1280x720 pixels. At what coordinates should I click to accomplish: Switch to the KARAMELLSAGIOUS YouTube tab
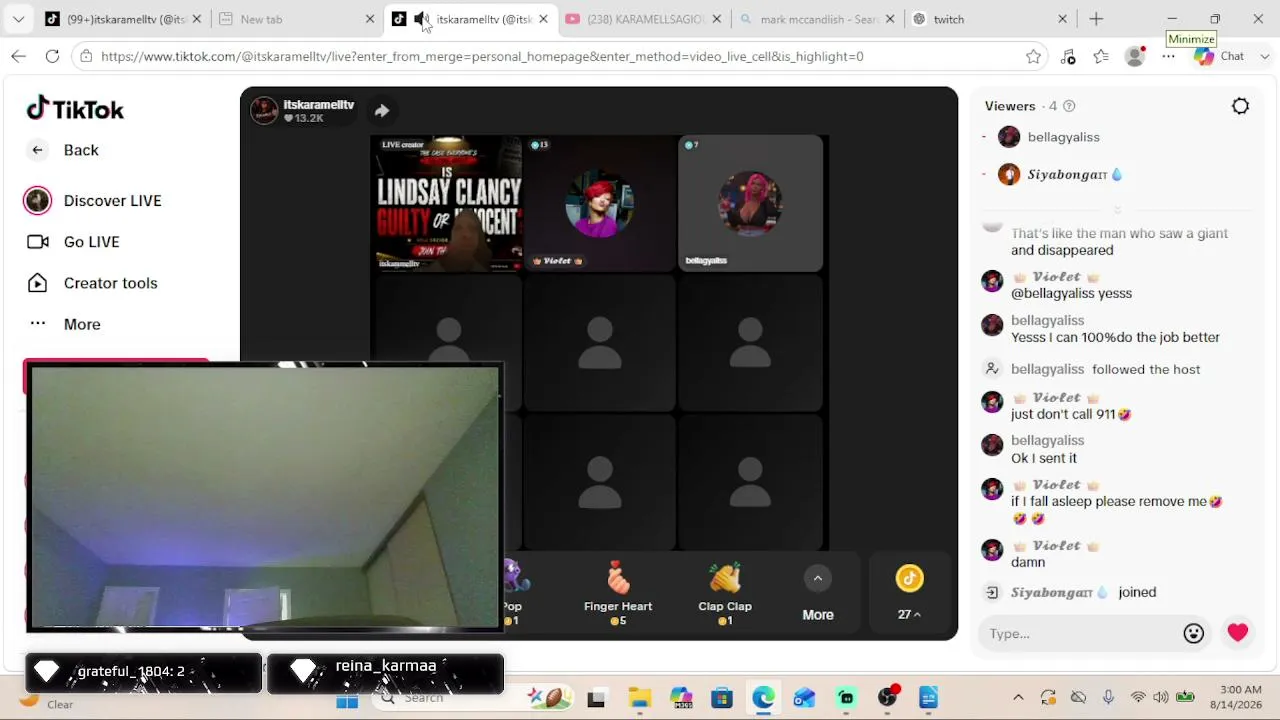643,19
